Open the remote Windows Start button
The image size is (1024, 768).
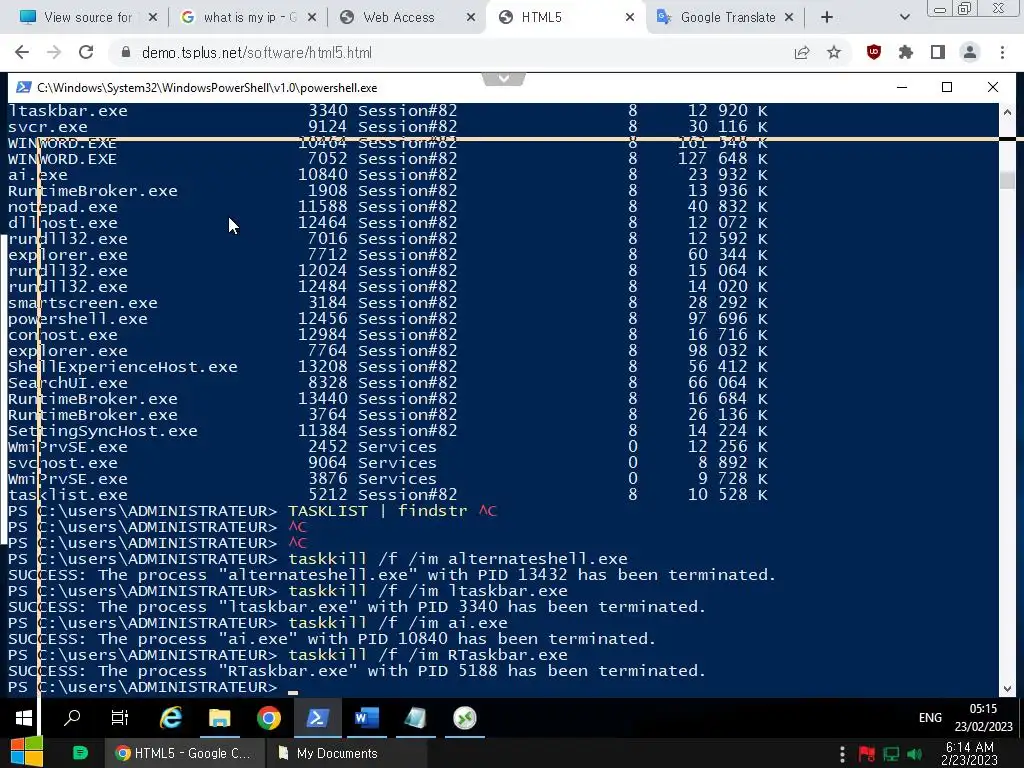24,718
